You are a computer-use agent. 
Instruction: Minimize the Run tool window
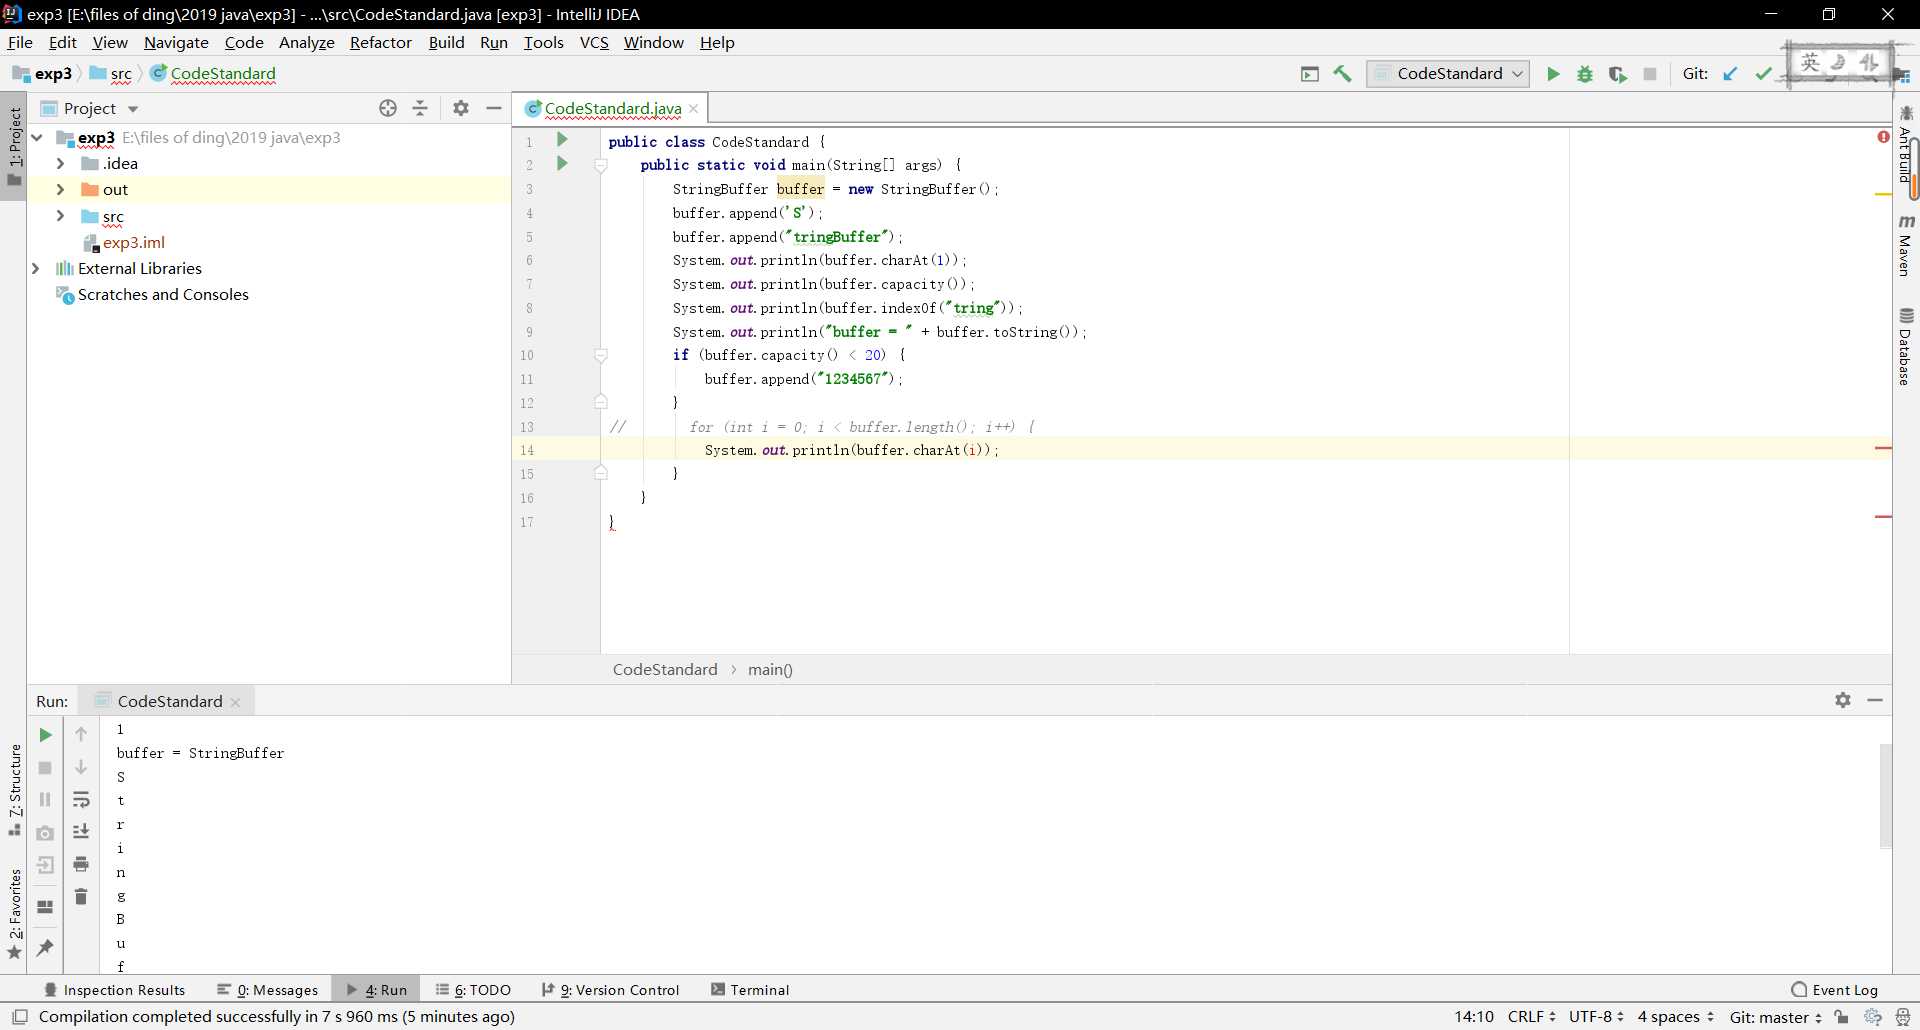tap(1875, 700)
